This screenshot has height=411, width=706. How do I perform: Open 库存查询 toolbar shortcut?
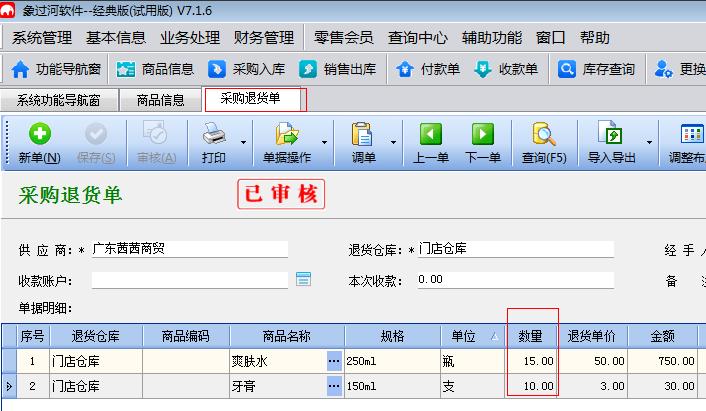point(596,69)
